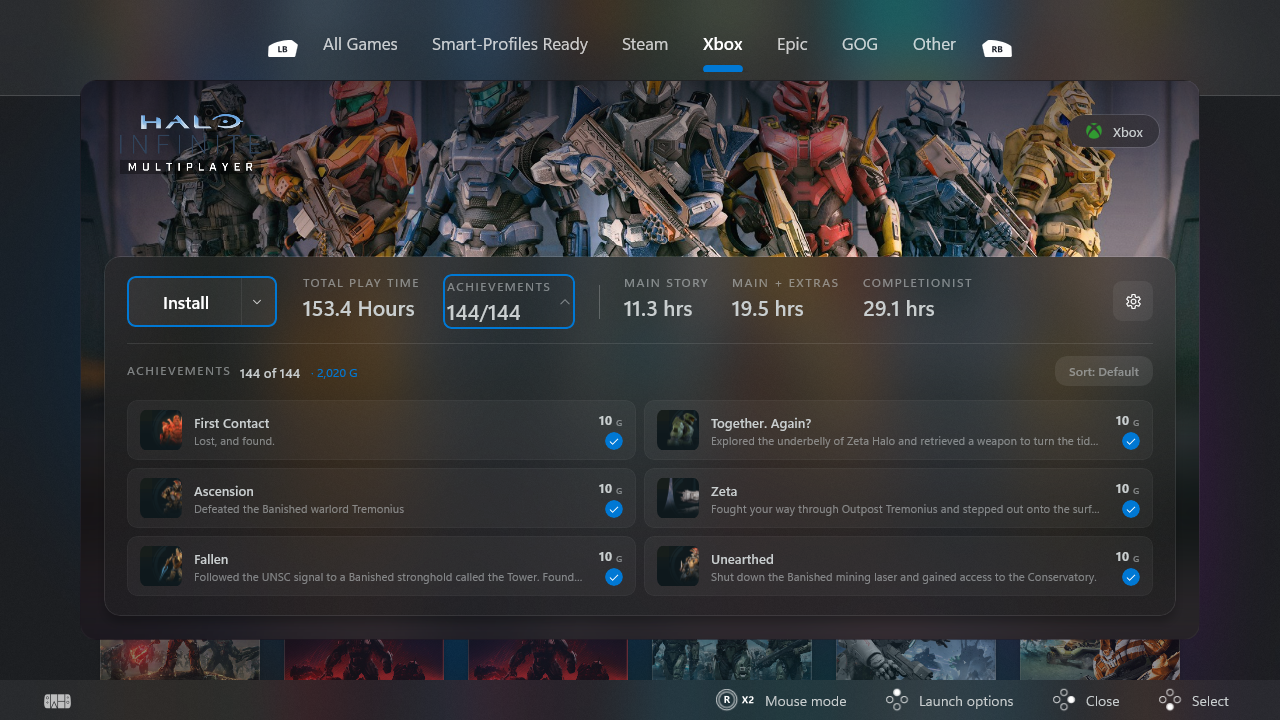Open the Install options dropdown arrow

click(258, 302)
